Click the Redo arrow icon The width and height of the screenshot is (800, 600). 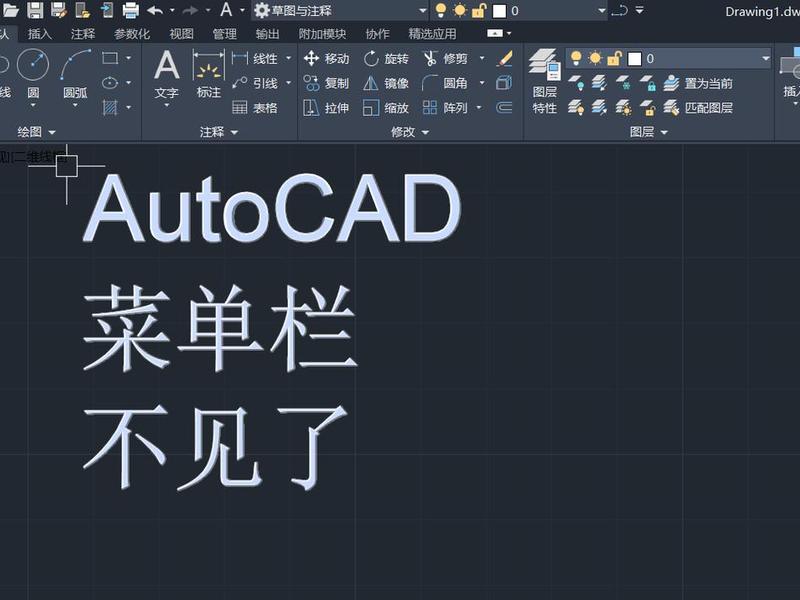[x=190, y=10]
